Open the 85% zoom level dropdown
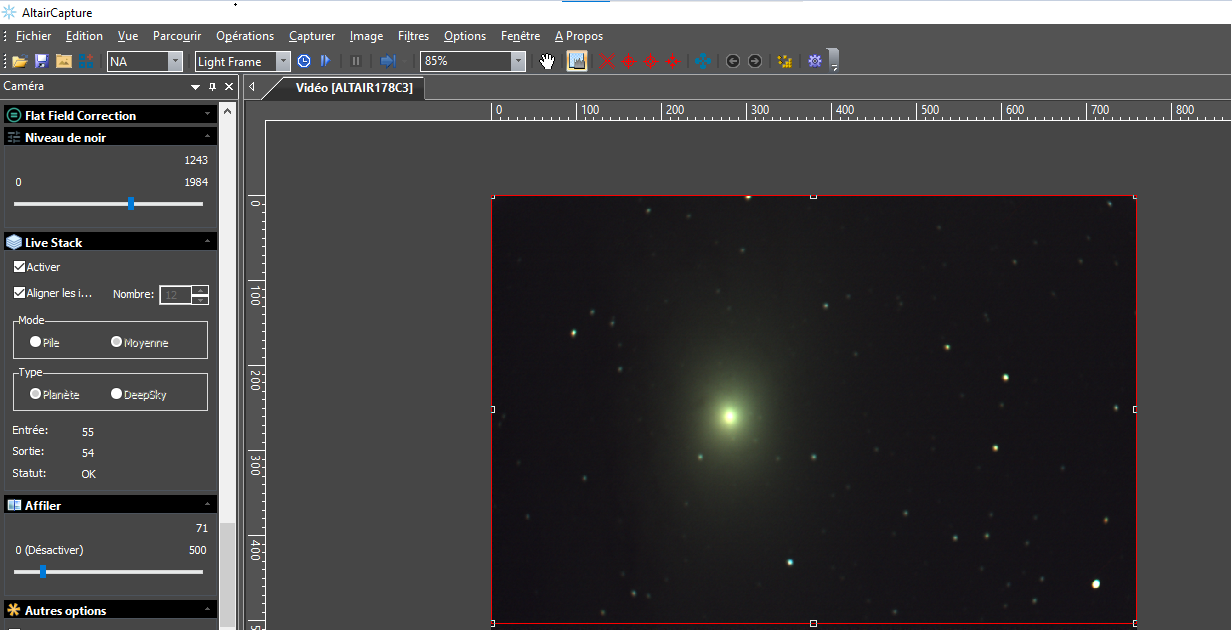The image size is (1232, 630). pyautogui.click(x=517, y=61)
